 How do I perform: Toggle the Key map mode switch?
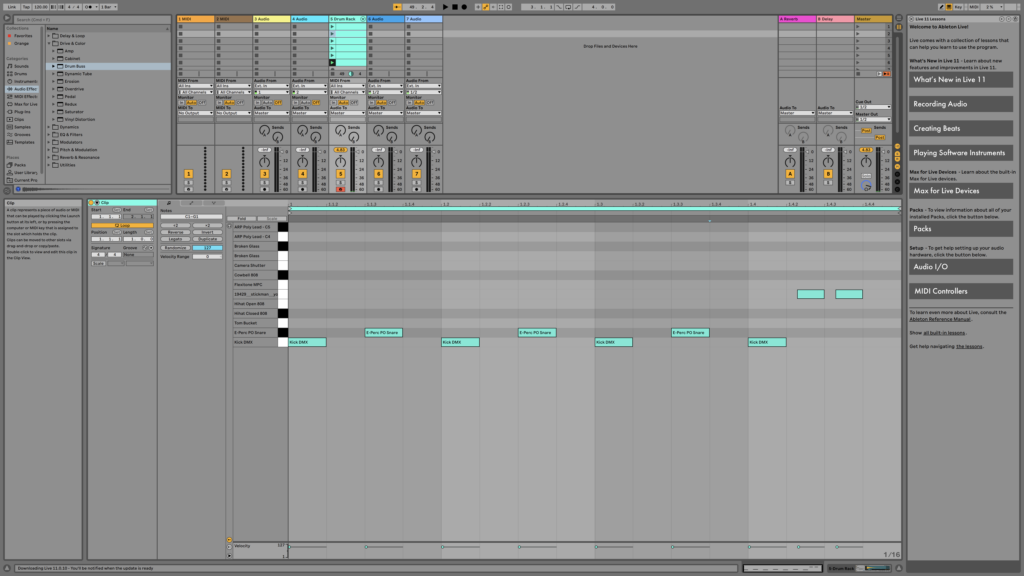pos(958,7)
